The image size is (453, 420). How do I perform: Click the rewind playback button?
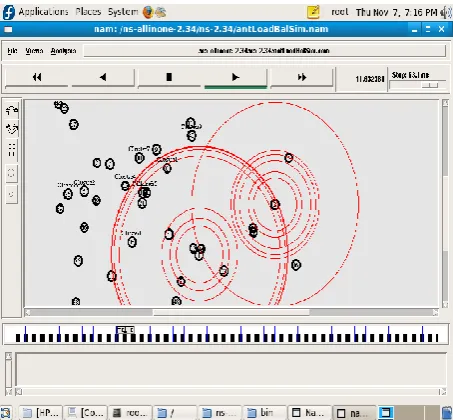coord(37,77)
